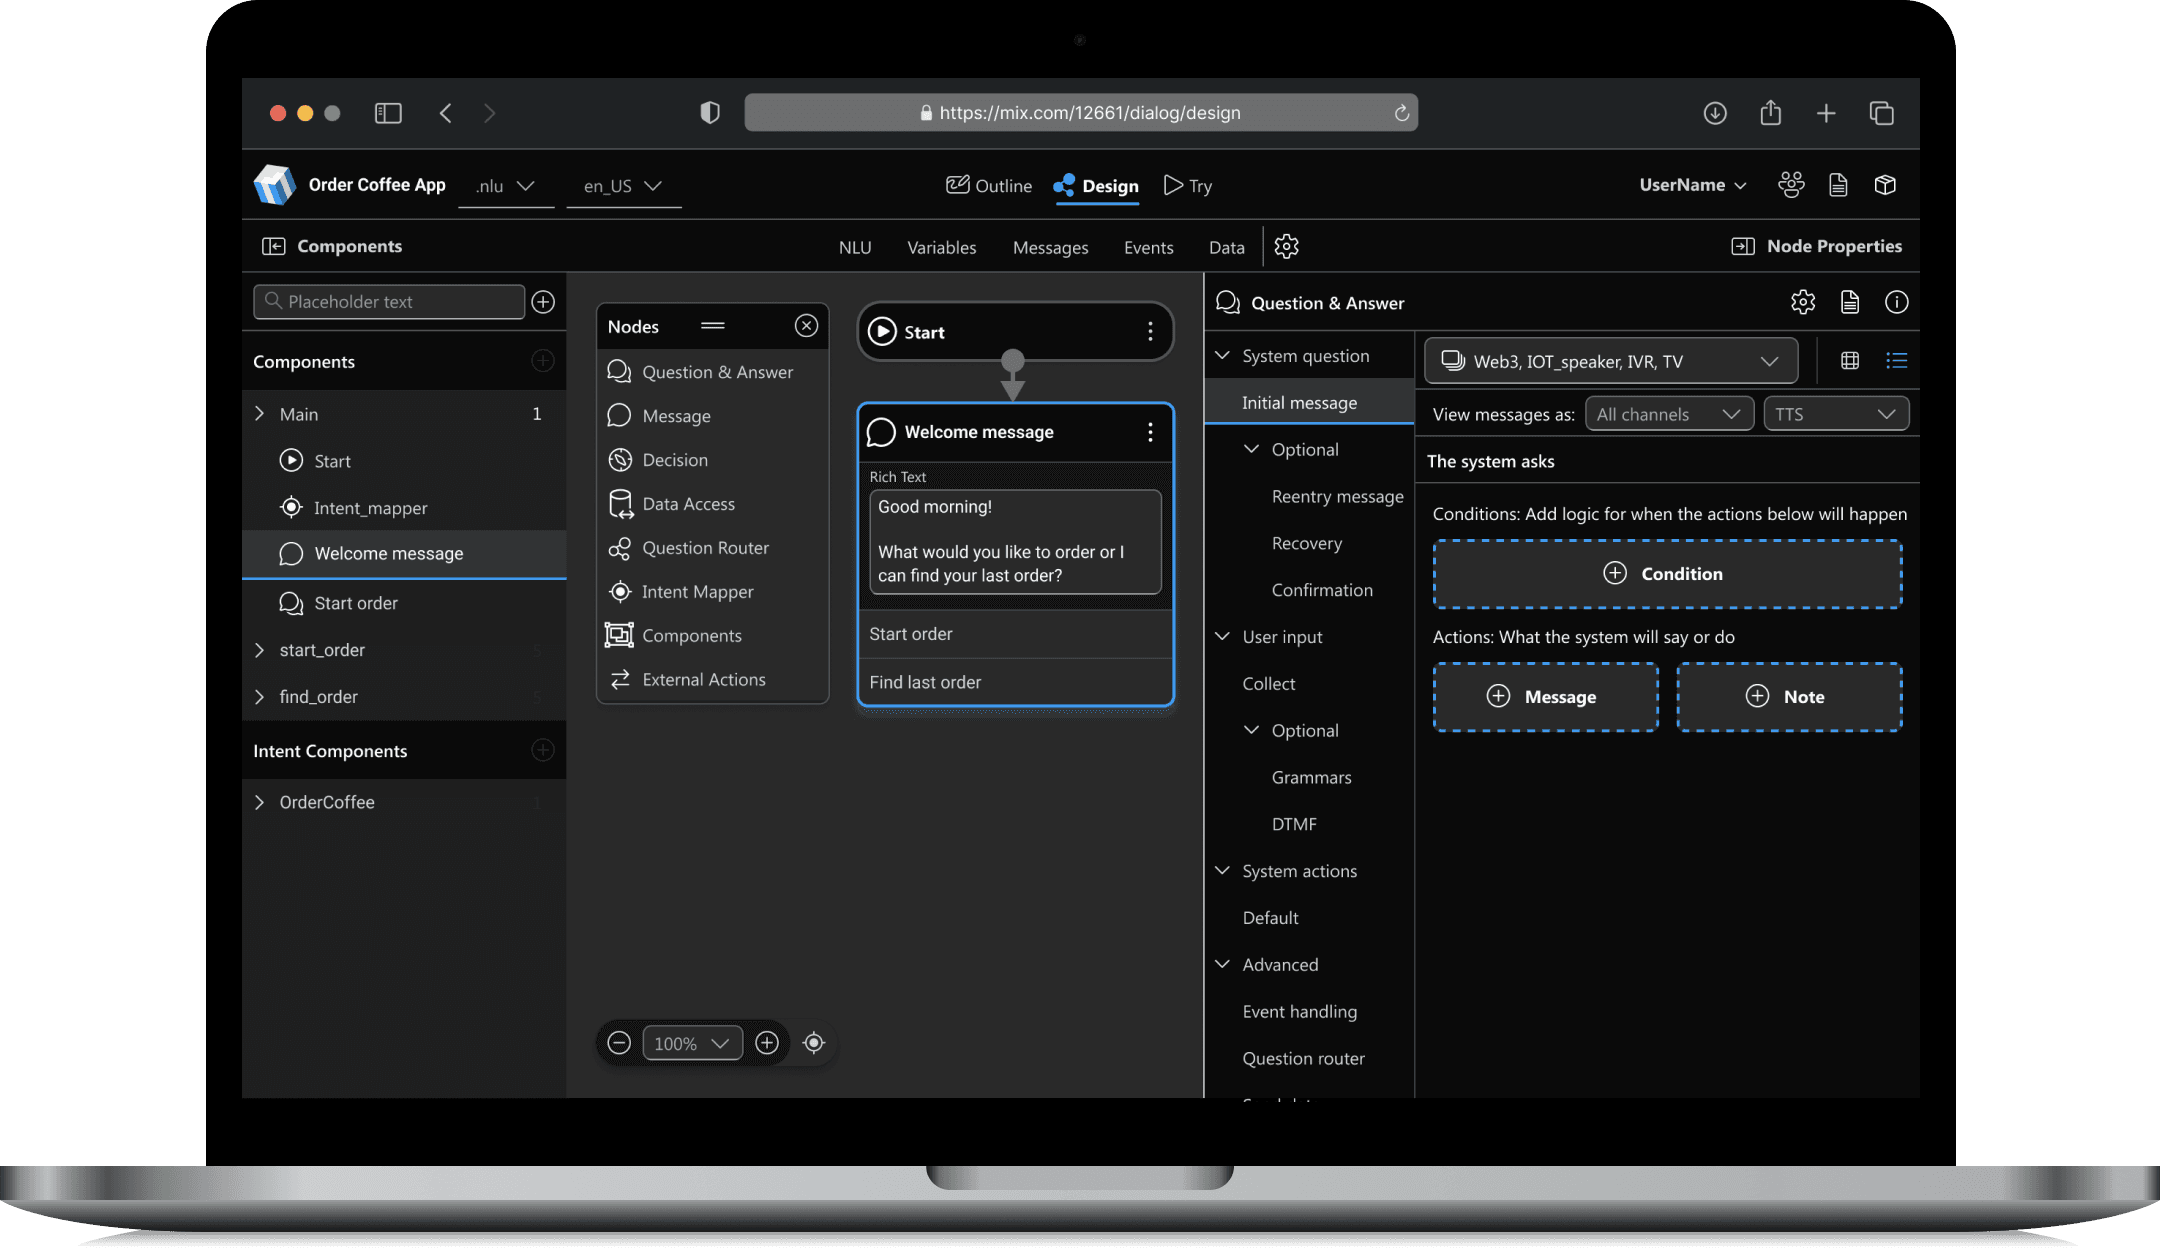This screenshot has height=1248, width=2160.
Task: Click the recenter canvas target icon
Action: coord(814,1043)
